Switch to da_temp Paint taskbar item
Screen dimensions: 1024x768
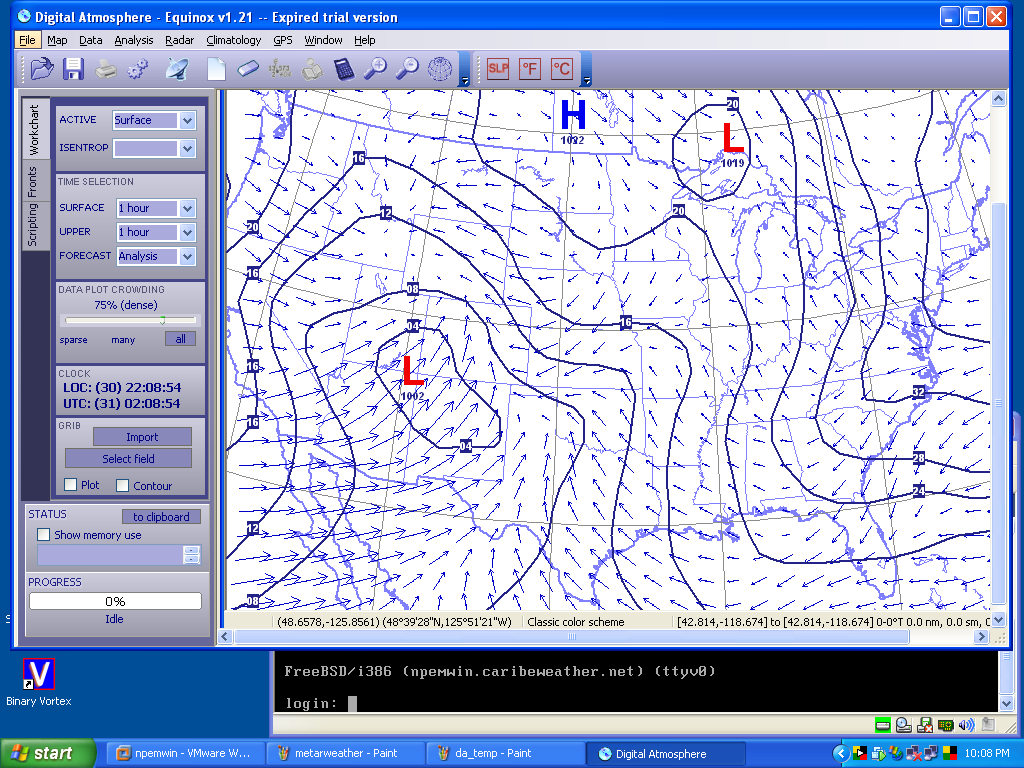tap(505, 754)
